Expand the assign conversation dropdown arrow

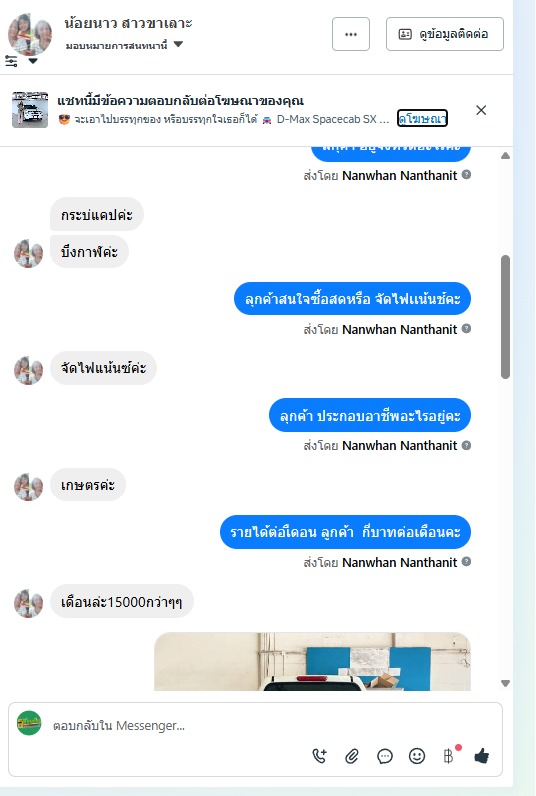pos(178,44)
